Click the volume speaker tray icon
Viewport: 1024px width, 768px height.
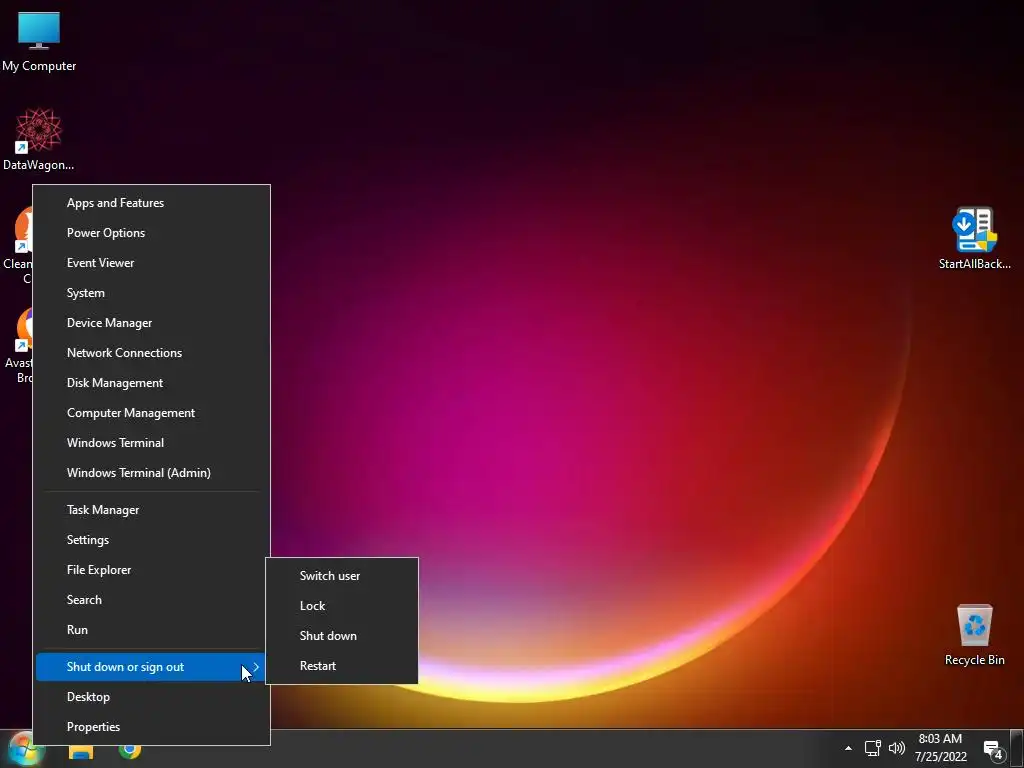pyautogui.click(x=897, y=748)
